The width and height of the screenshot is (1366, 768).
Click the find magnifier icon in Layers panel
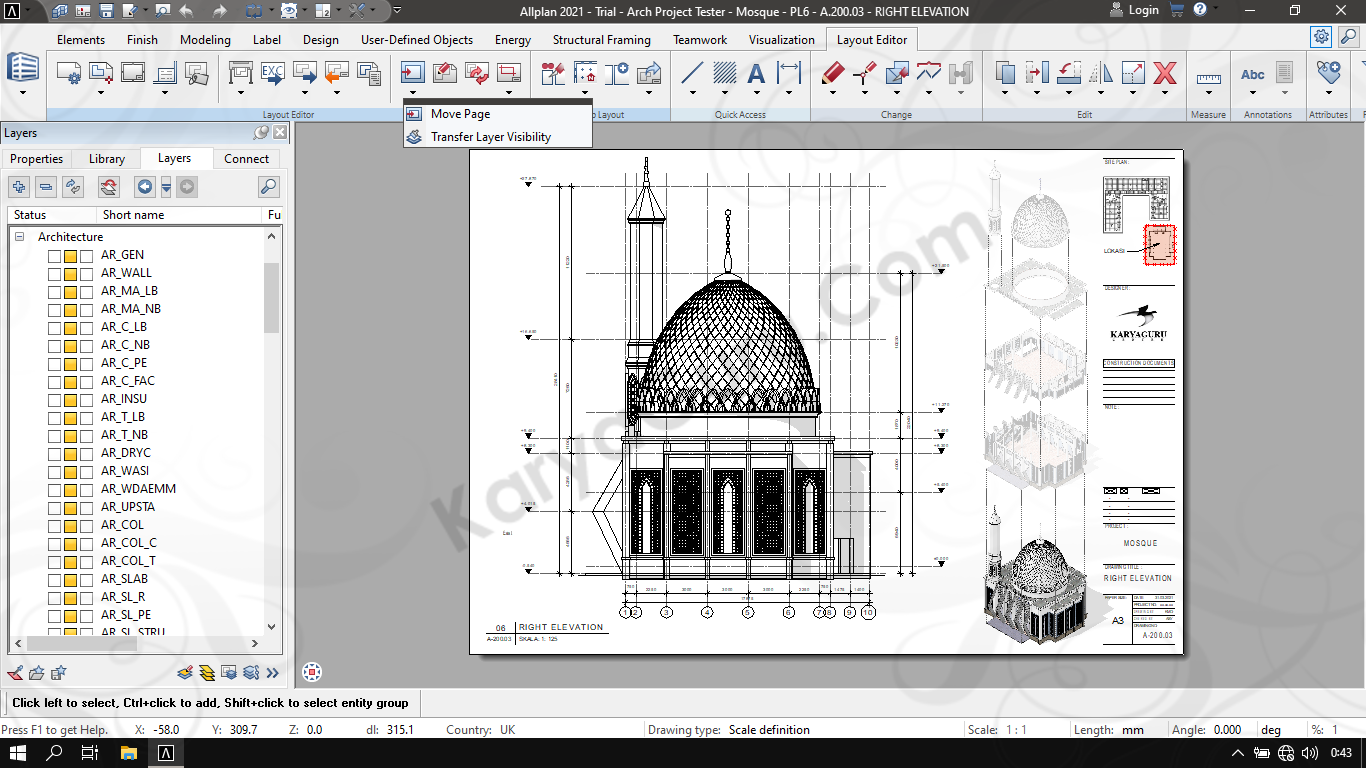pos(268,186)
